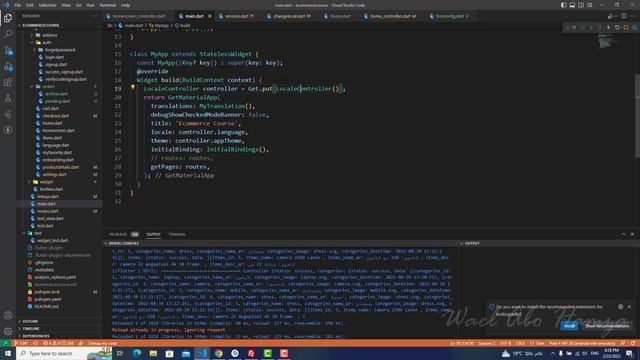The height and width of the screenshot is (360, 640).
Task: Close the main.dart editor tab
Action: coord(210,16)
